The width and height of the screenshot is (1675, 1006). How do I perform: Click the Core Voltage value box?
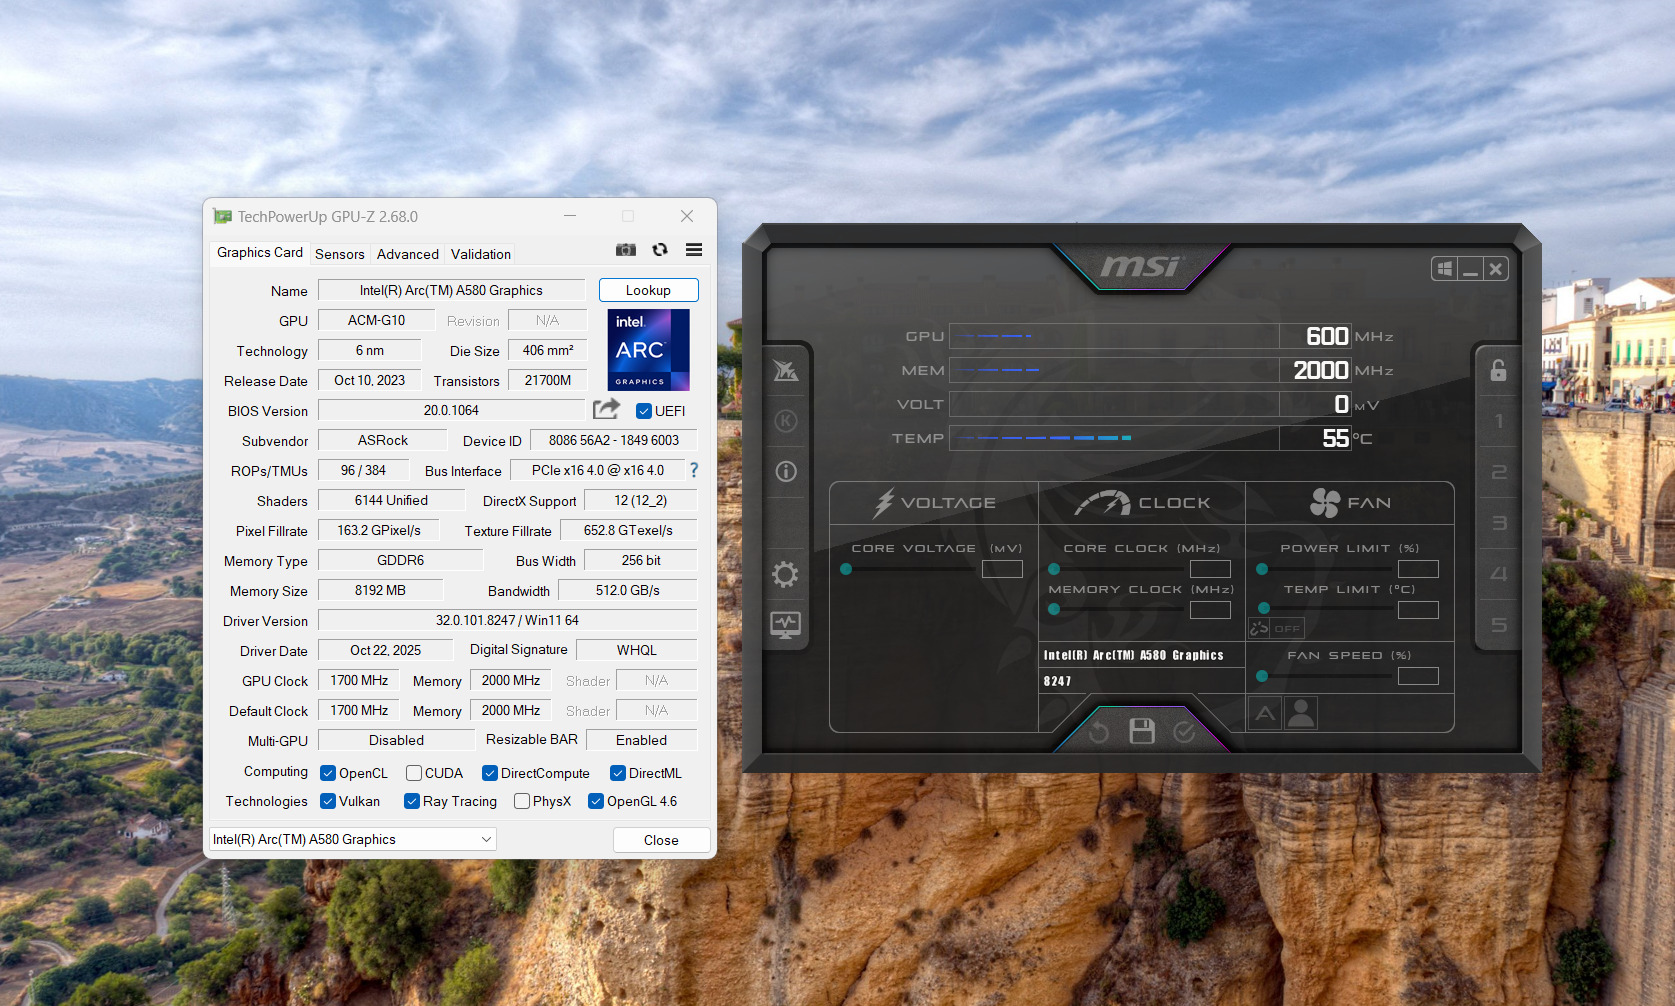[1002, 569]
